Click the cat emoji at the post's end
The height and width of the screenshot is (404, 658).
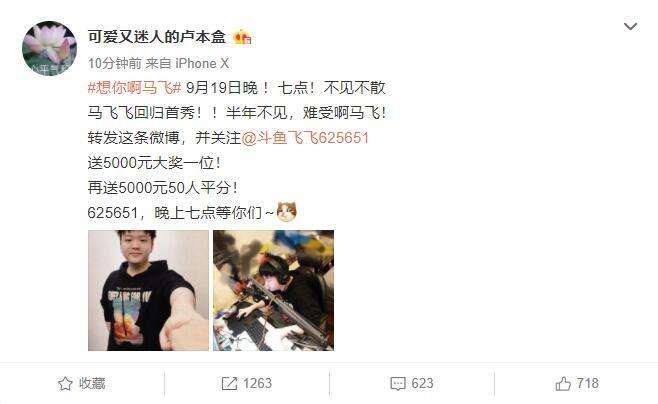287,212
